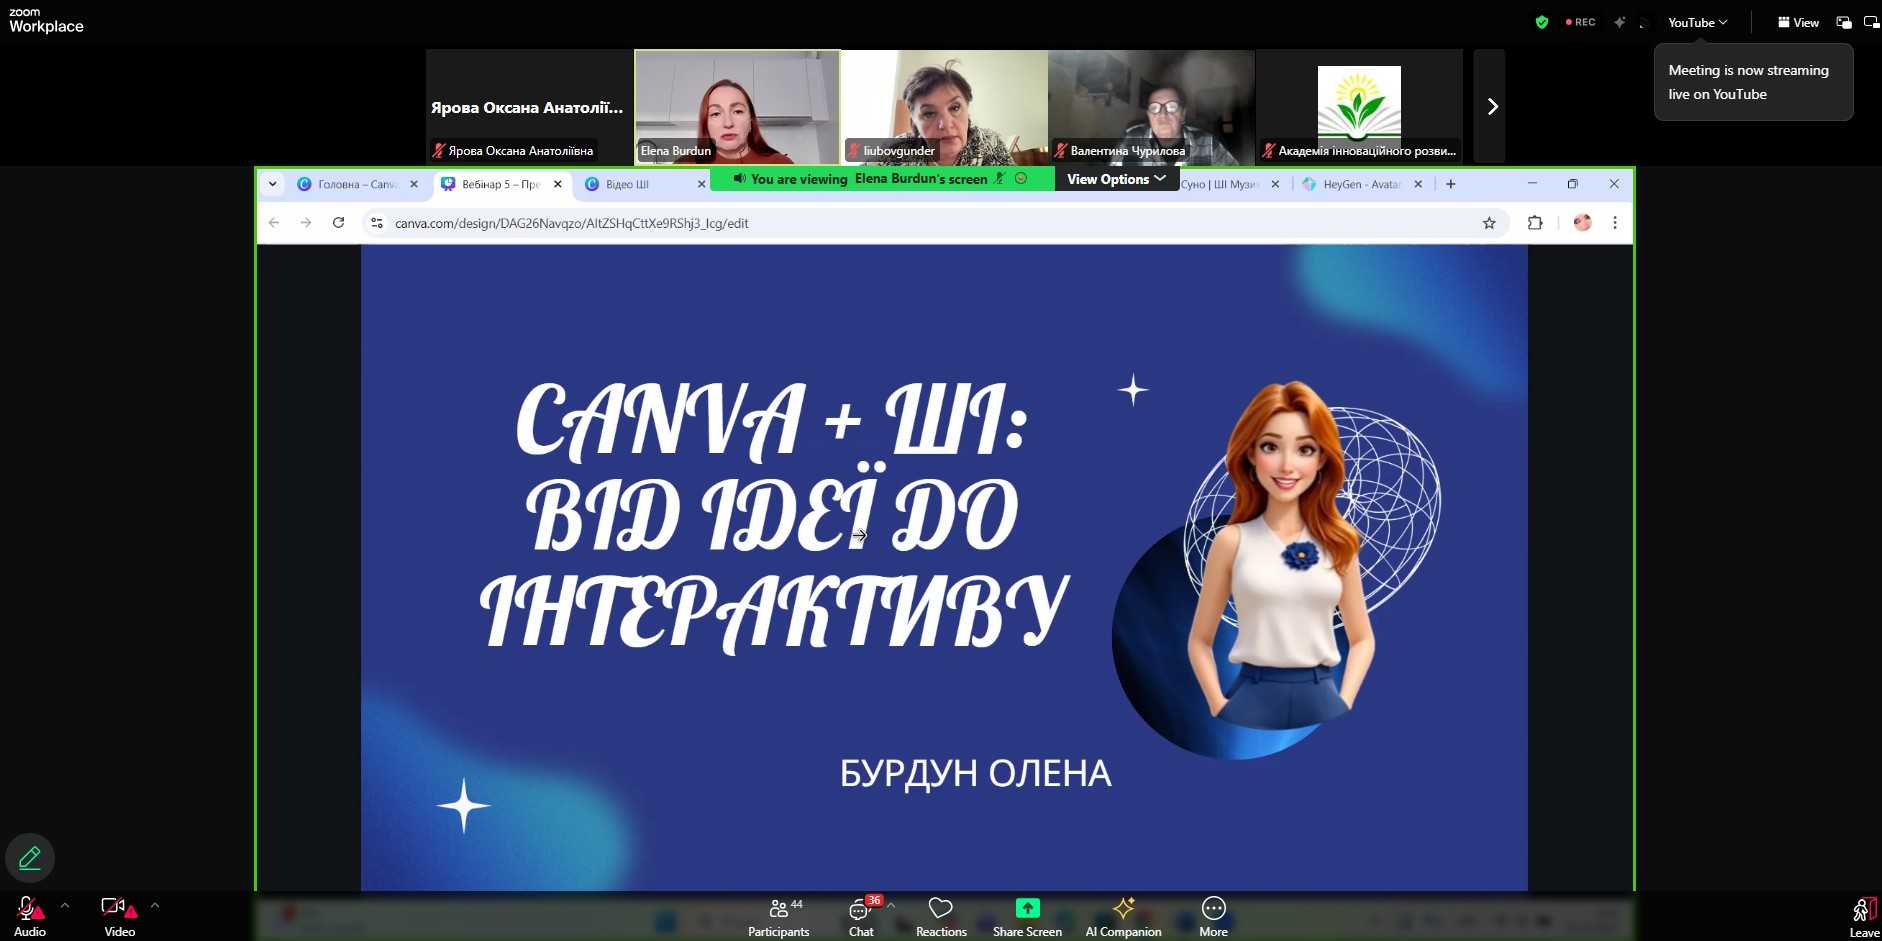Show next participants with right arrow

(x=1491, y=106)
